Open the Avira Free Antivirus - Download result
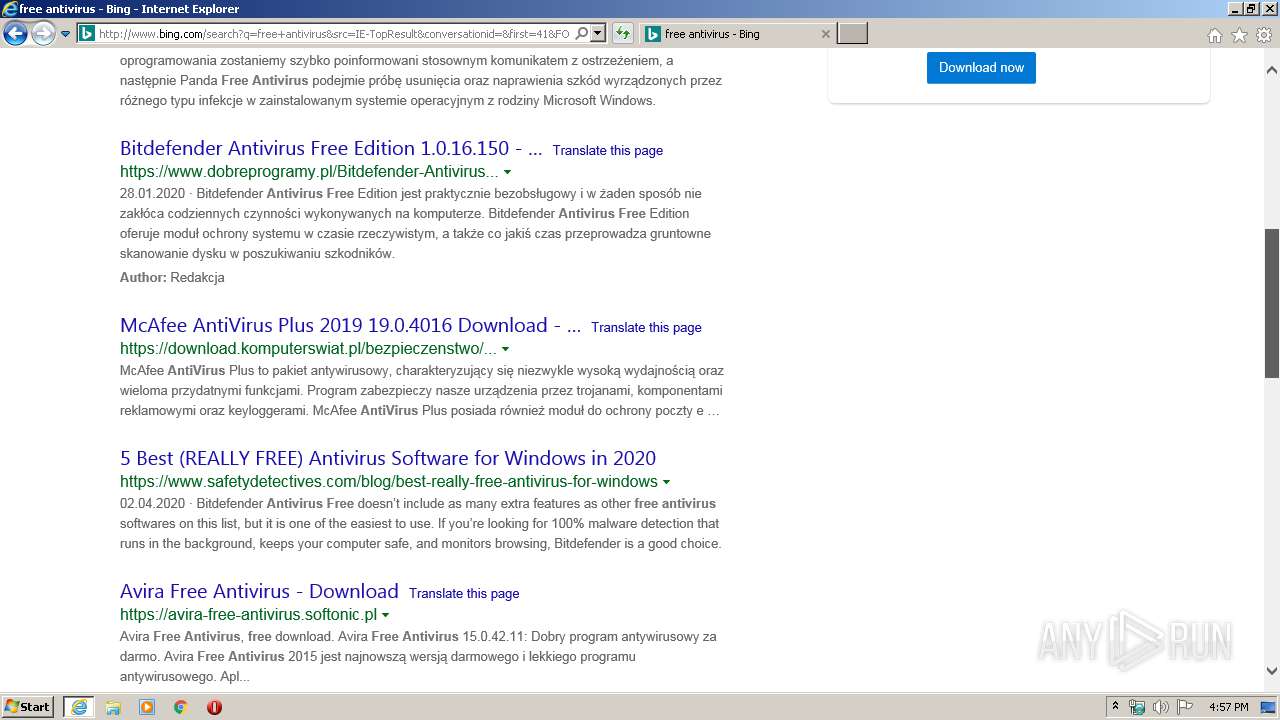1280x720 pixels. (x=259, y=591)
